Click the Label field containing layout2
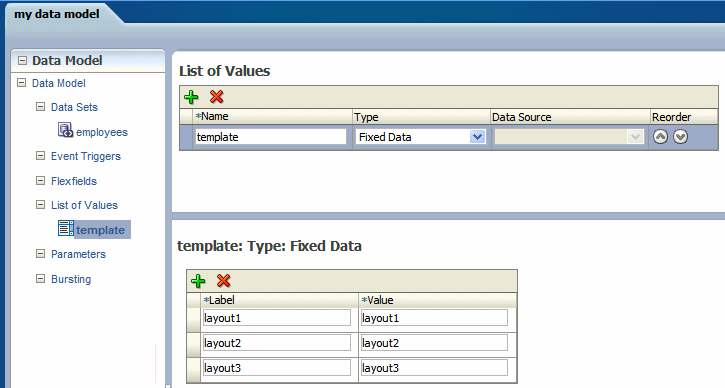Screen dimensions: 725x388 pos(276,343)
